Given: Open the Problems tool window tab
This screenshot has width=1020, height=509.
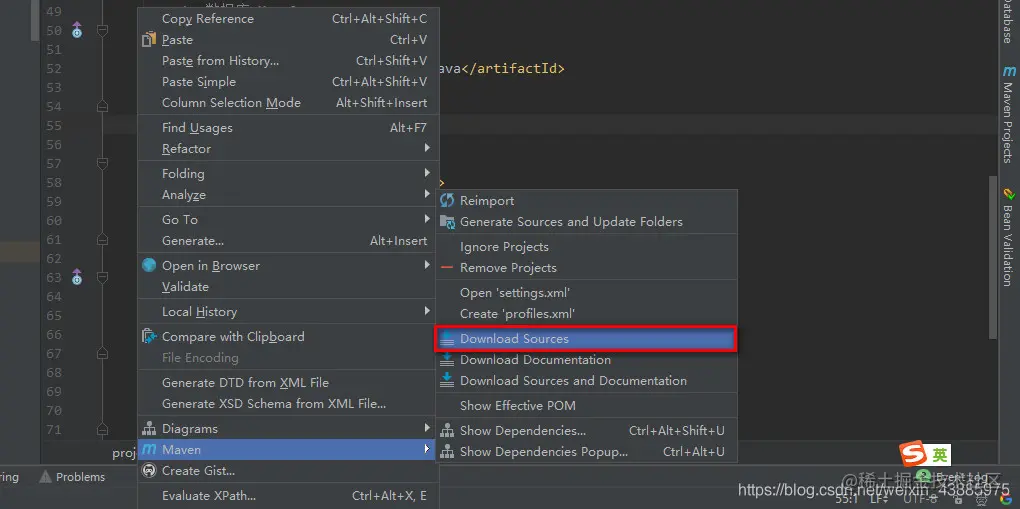Looking at the screenshot, I should (72, 477).
